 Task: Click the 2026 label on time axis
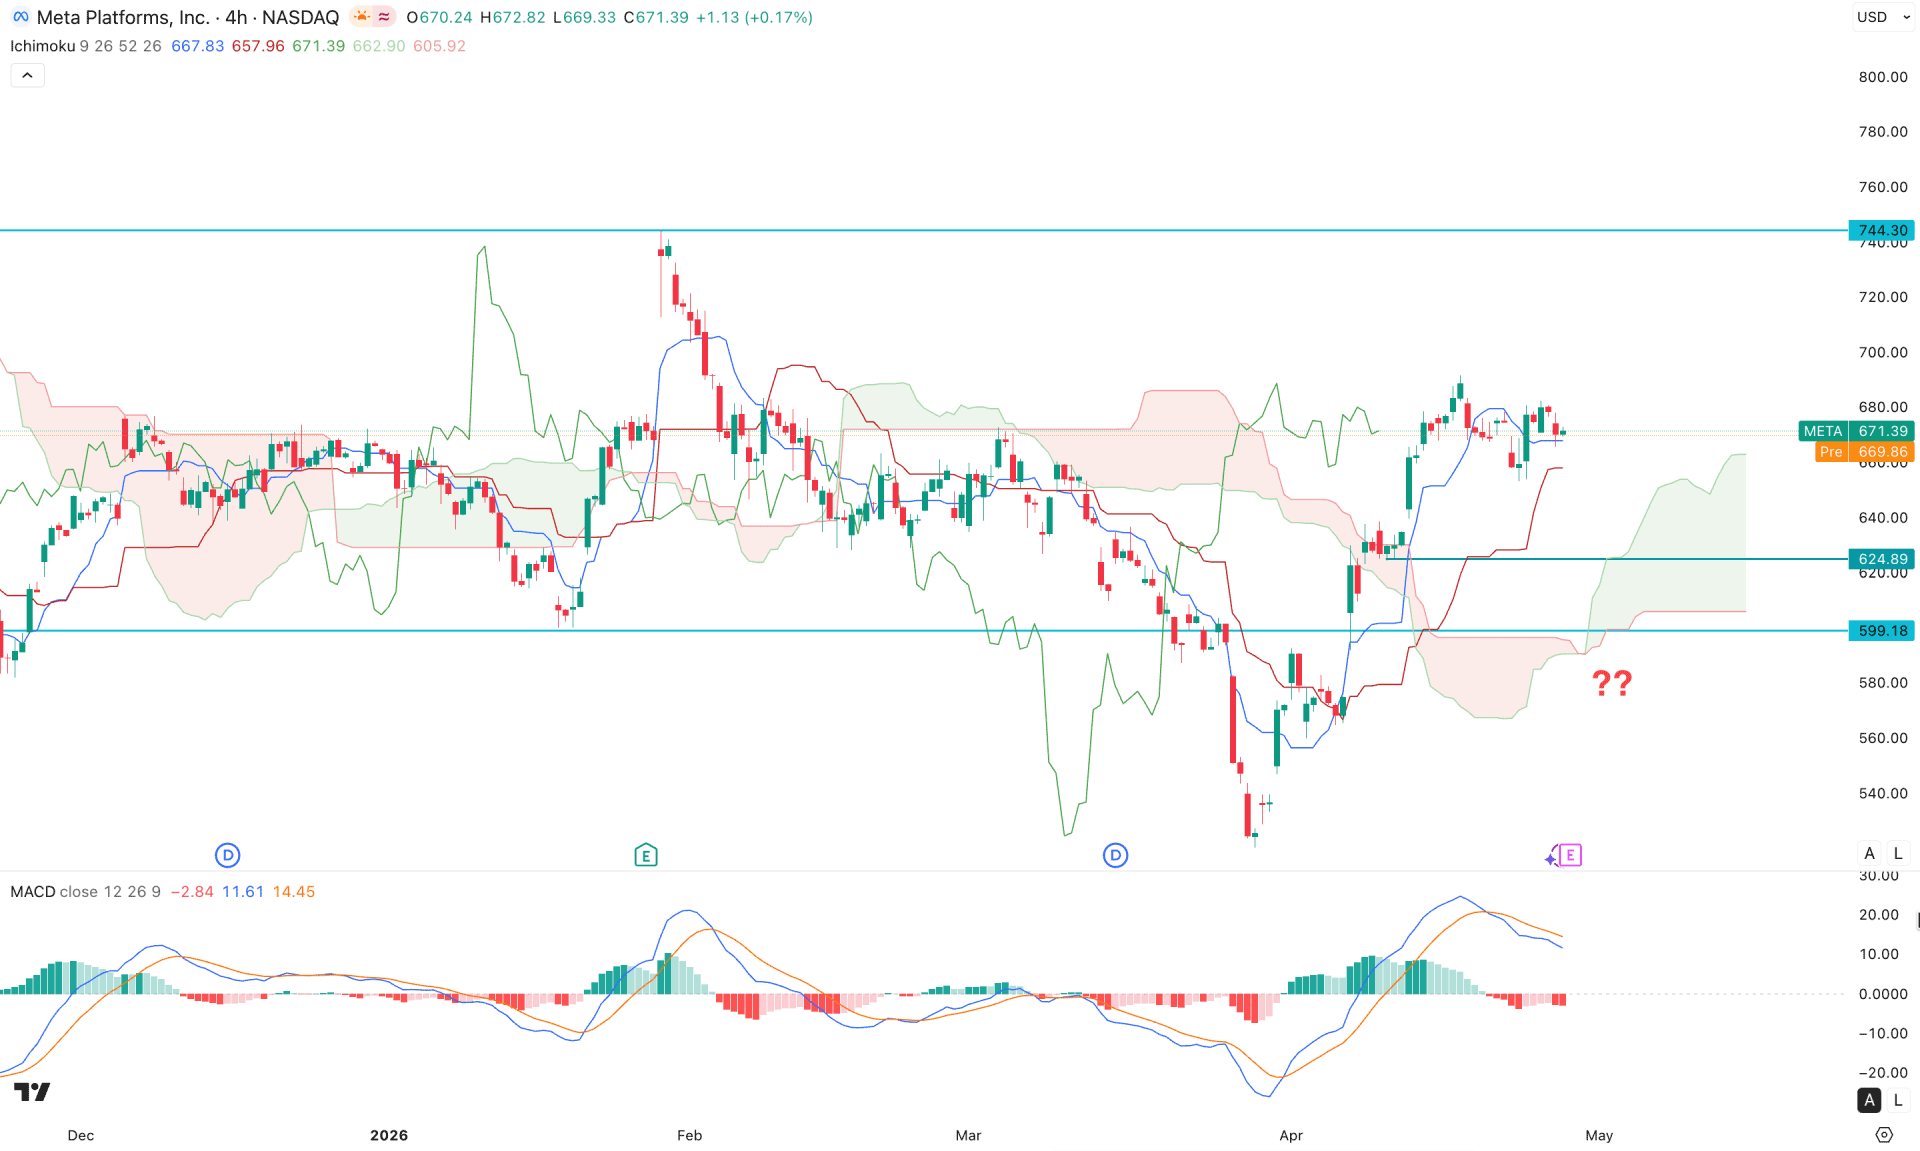click(x=389, y=1135)
